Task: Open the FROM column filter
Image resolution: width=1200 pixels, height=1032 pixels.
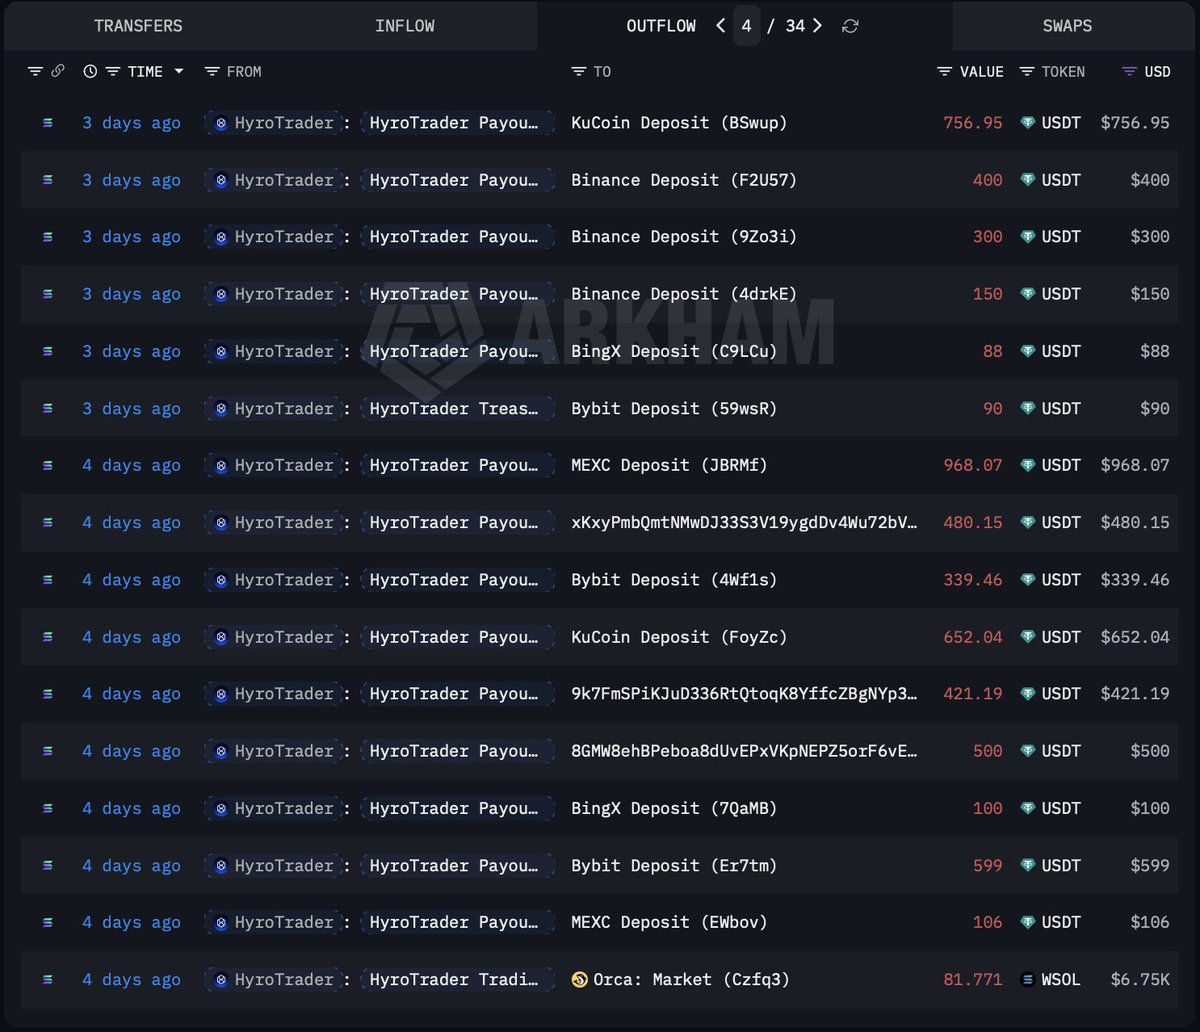Action: point(212,71)
